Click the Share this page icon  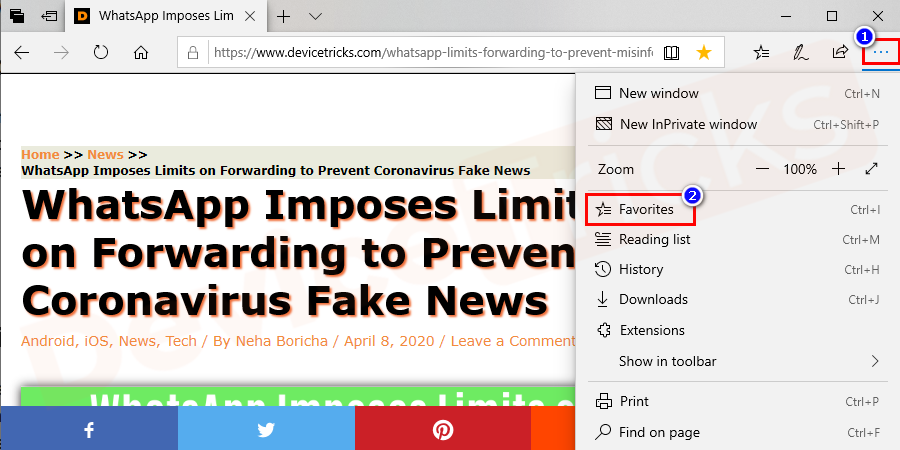(840, 53)
